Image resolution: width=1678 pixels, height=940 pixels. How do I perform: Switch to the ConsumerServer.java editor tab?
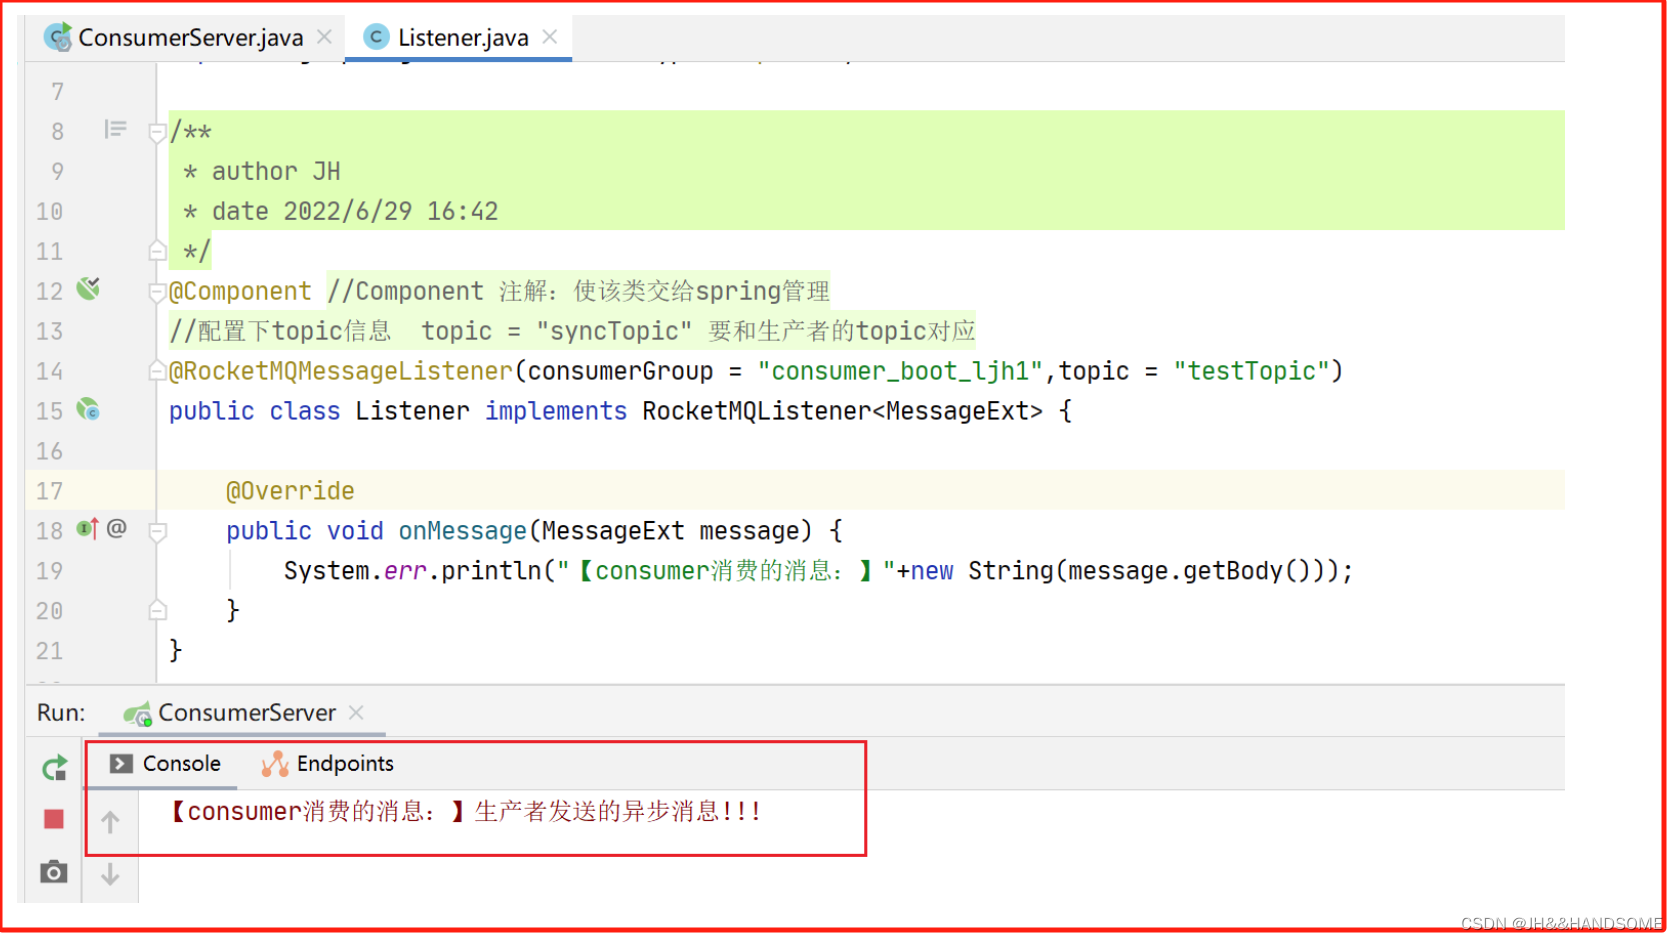tap(190, 38)
